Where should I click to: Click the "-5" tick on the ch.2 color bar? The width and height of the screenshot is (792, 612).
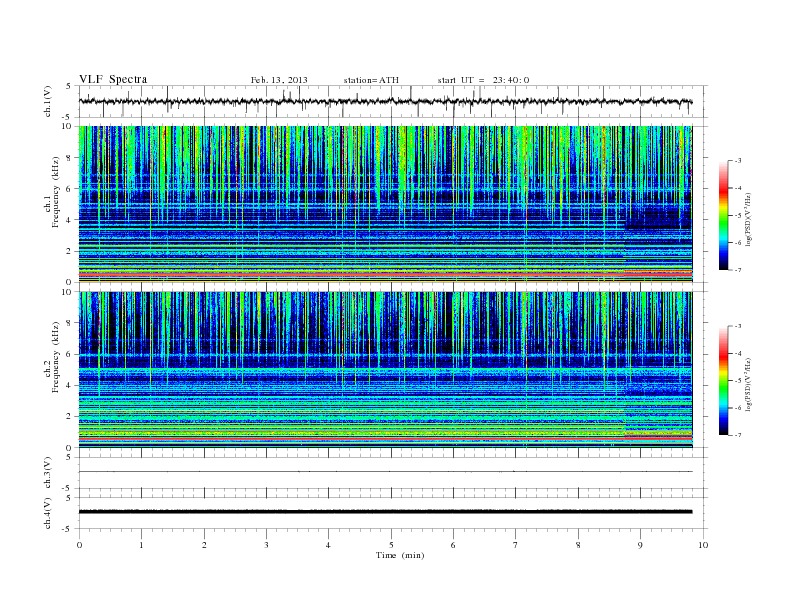coord(737,380)
